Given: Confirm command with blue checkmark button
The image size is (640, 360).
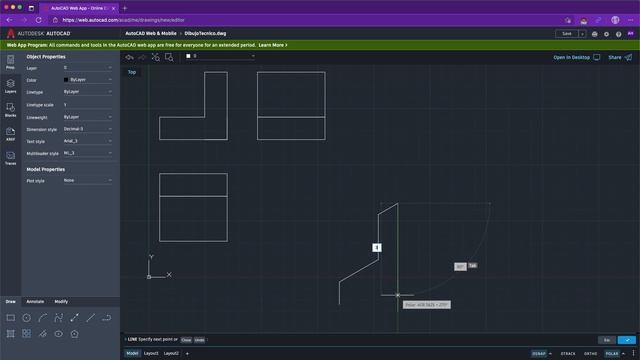Looking at the screenshot, I should 627,340.
